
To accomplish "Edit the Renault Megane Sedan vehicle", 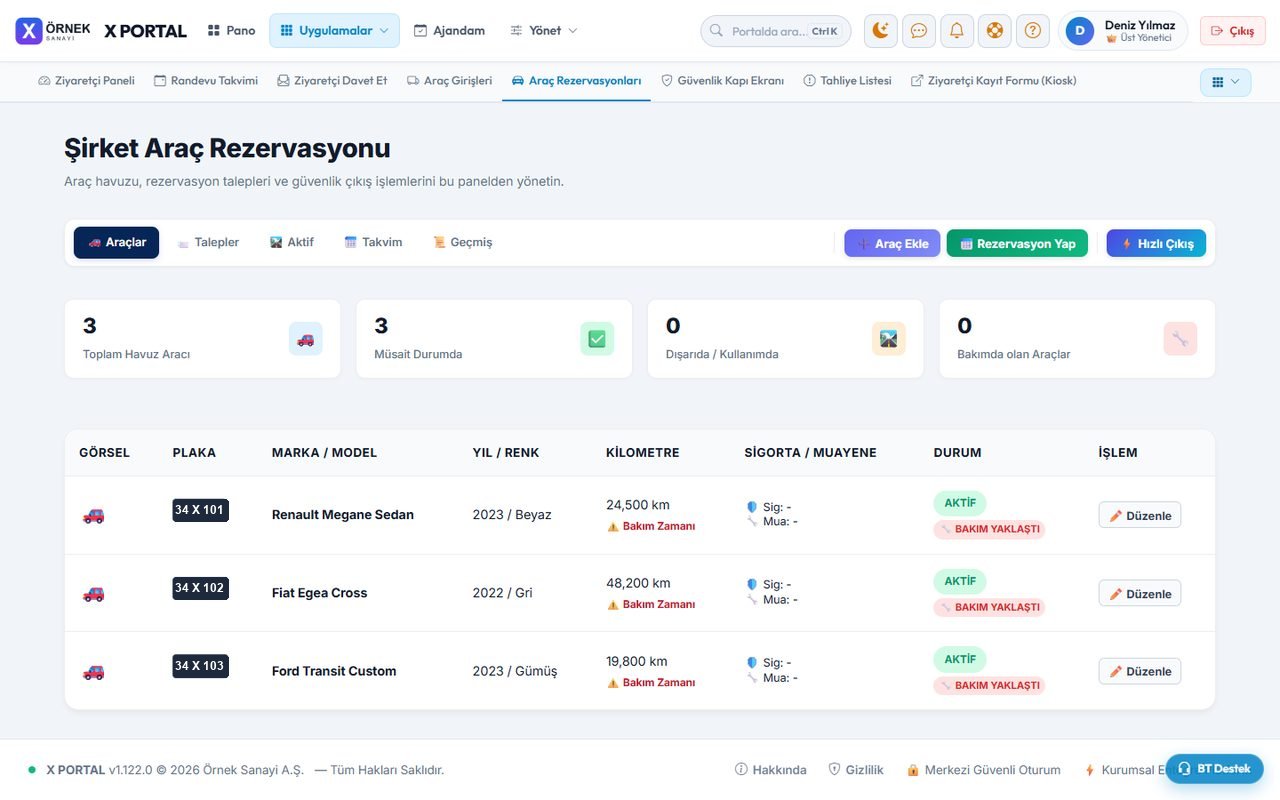I will [x=1140, y=515].
